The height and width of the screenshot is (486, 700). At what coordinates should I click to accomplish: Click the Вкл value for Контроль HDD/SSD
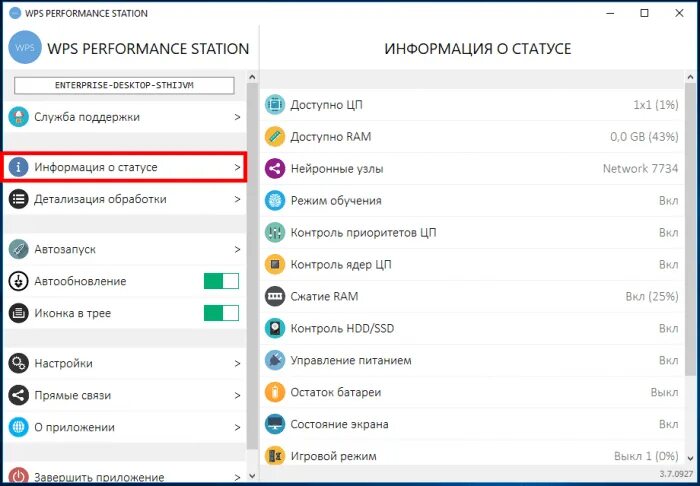(669, 328)
